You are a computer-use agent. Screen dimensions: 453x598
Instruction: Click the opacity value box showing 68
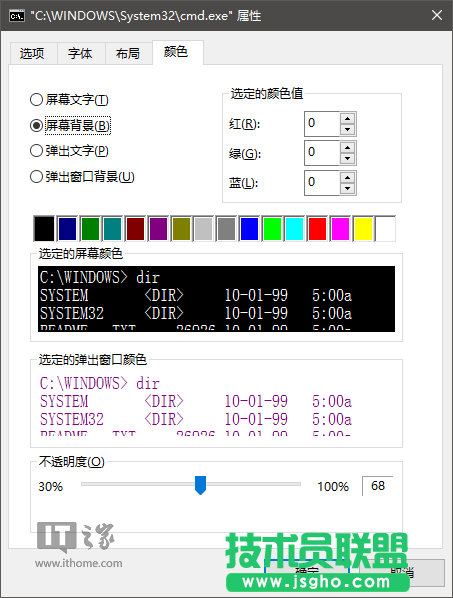click(x=378, y=486)
